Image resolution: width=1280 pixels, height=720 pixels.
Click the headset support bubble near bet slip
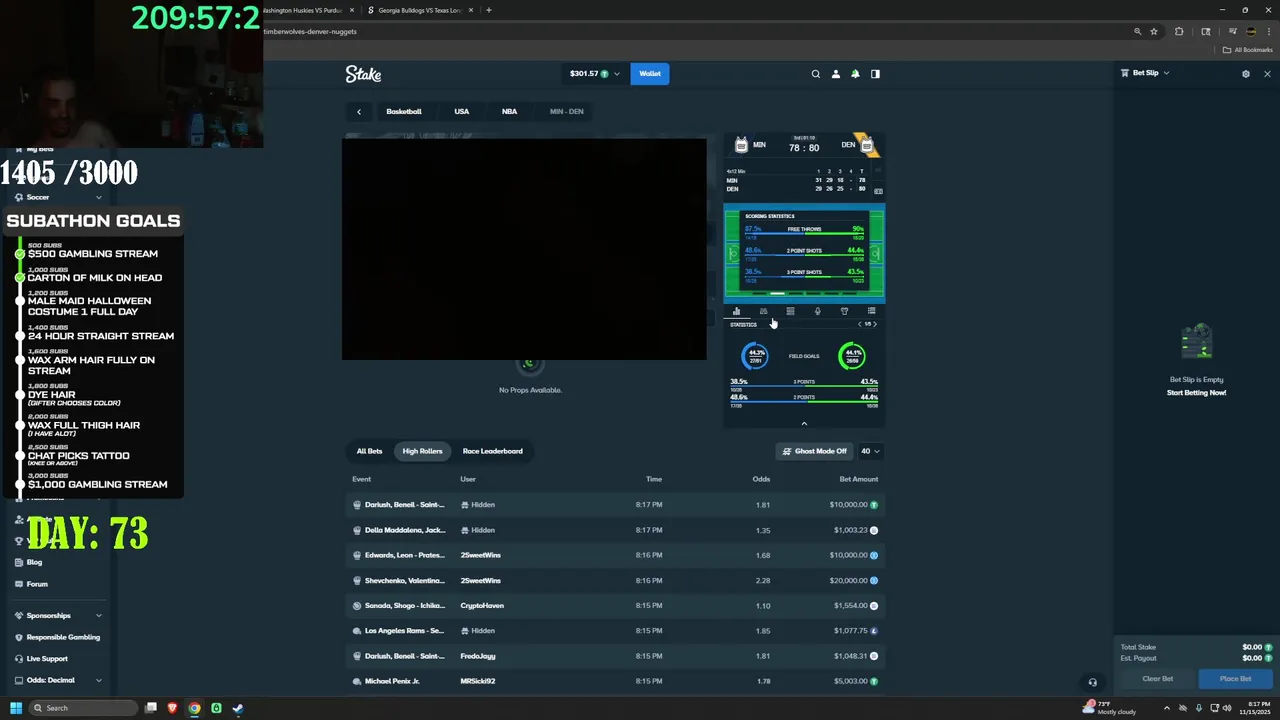pyautogui.click(x=1092, y=682)
